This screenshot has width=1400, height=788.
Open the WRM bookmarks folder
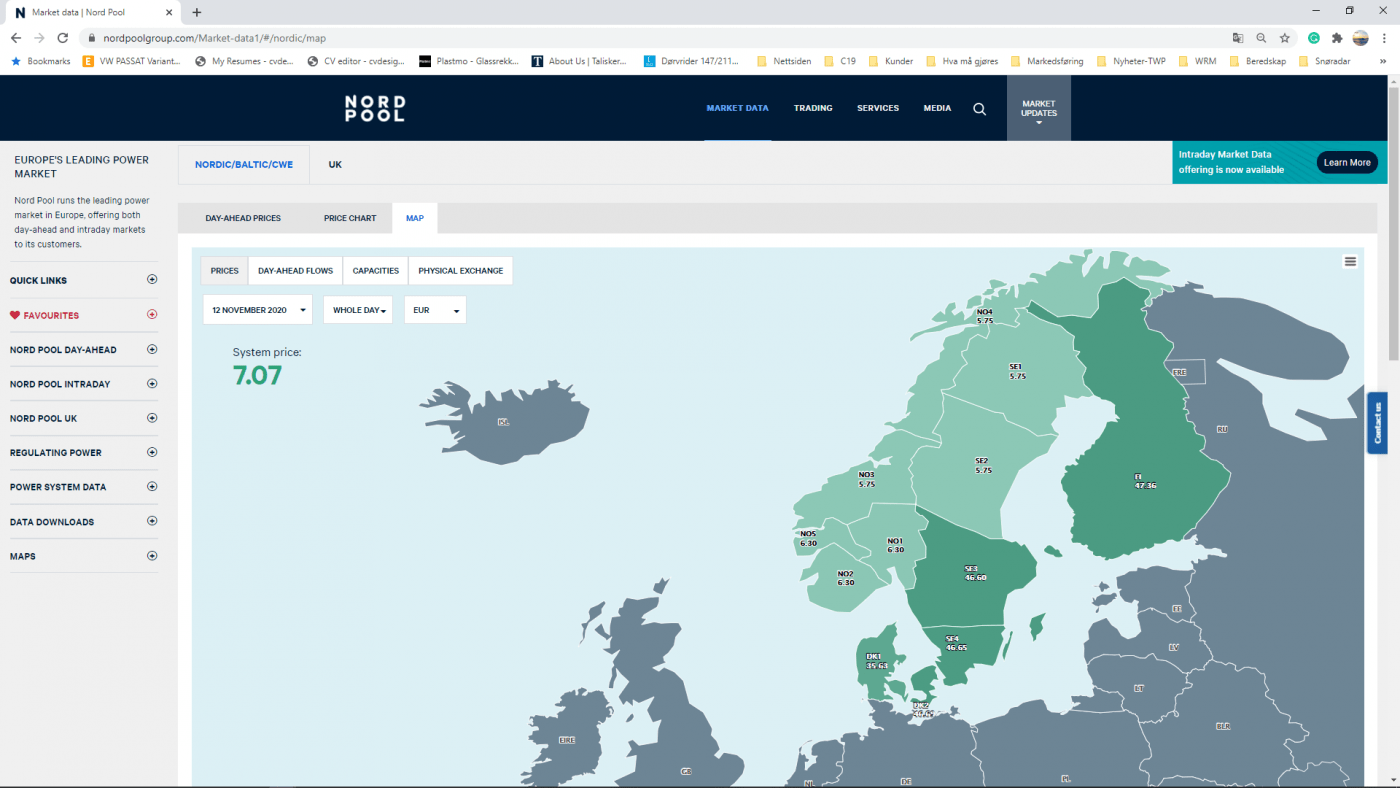click(1198, 61)
